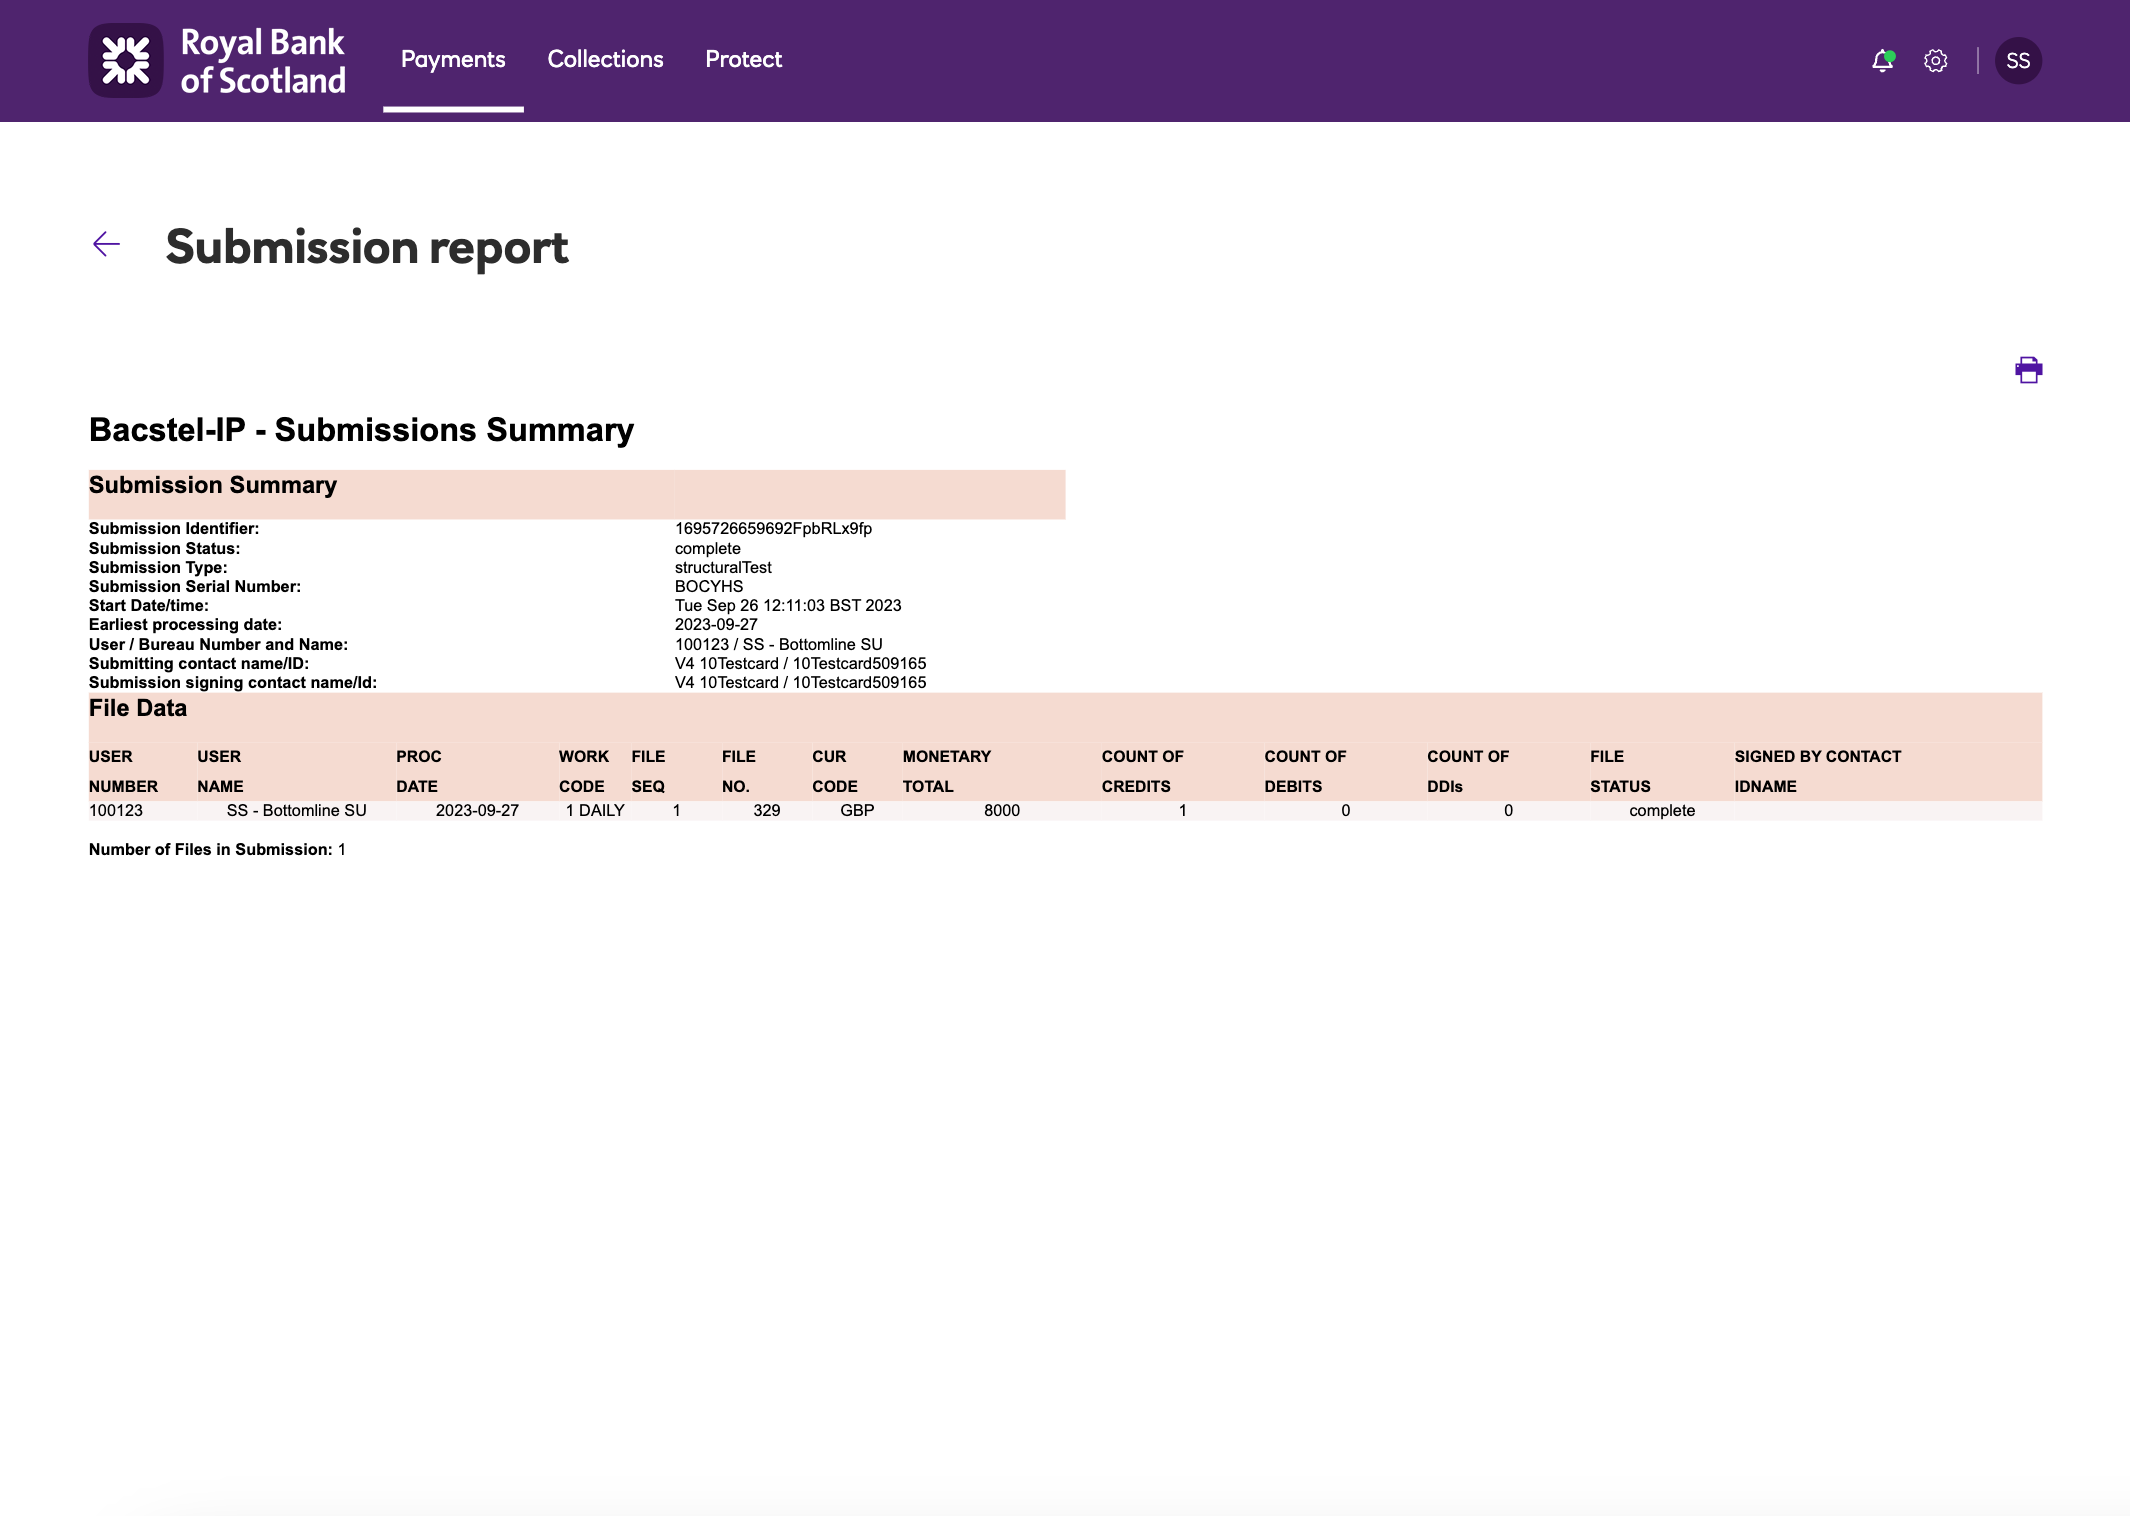Open the notifications bell
The image size is (2130, 1516).
click(x=1883, y=61)
